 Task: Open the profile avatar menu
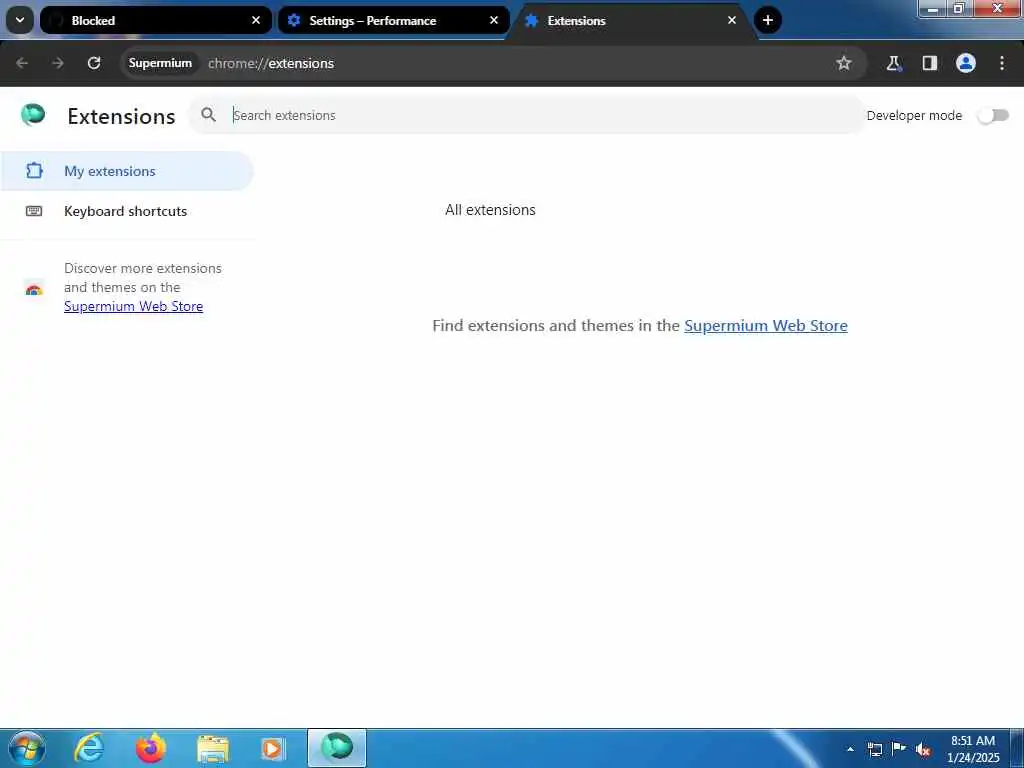click(x=966, y=63)
